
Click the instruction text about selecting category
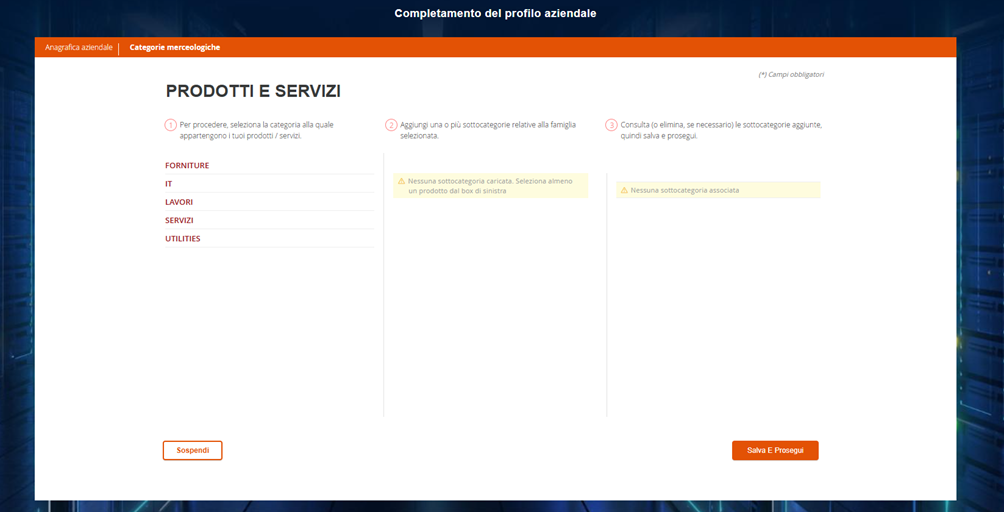(x=256, y=130)
